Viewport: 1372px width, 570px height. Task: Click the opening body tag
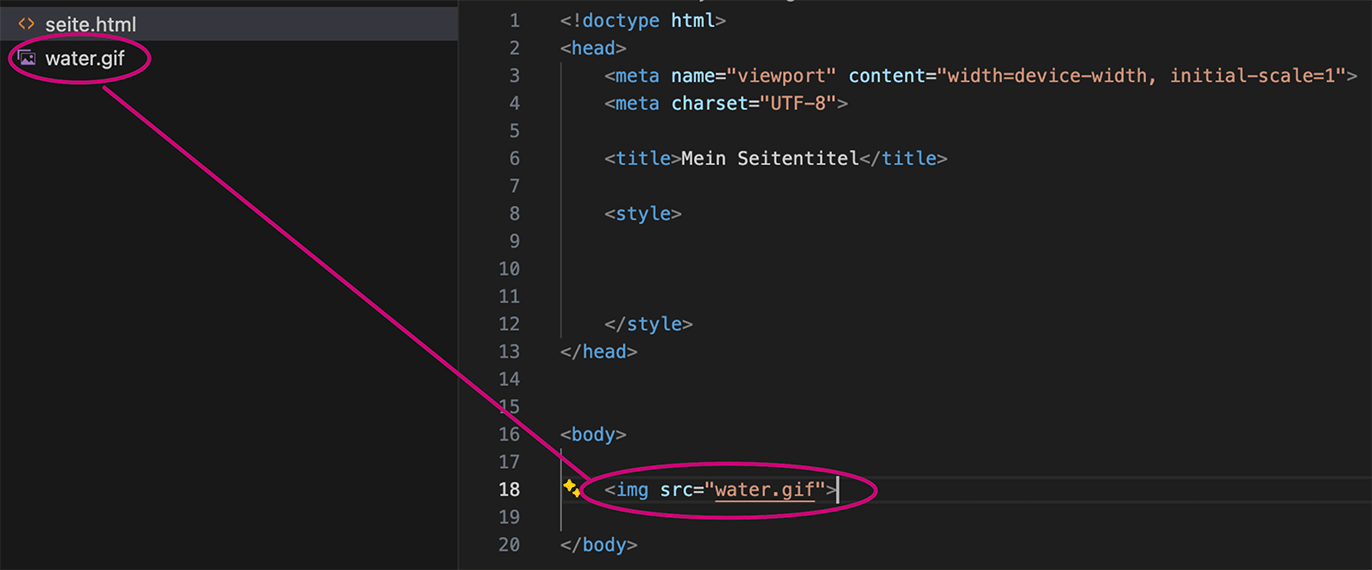(593, 434)
